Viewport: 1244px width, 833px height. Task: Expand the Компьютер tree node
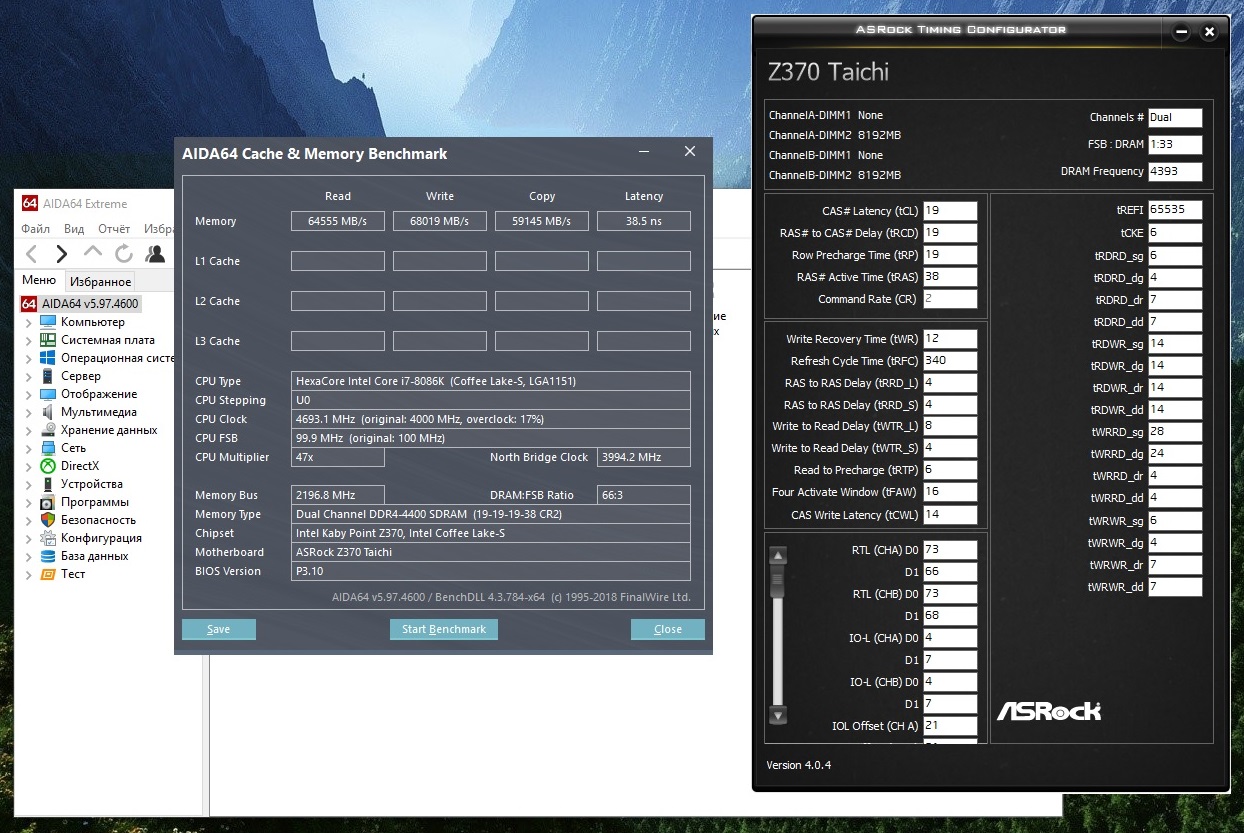pos(28,323)
